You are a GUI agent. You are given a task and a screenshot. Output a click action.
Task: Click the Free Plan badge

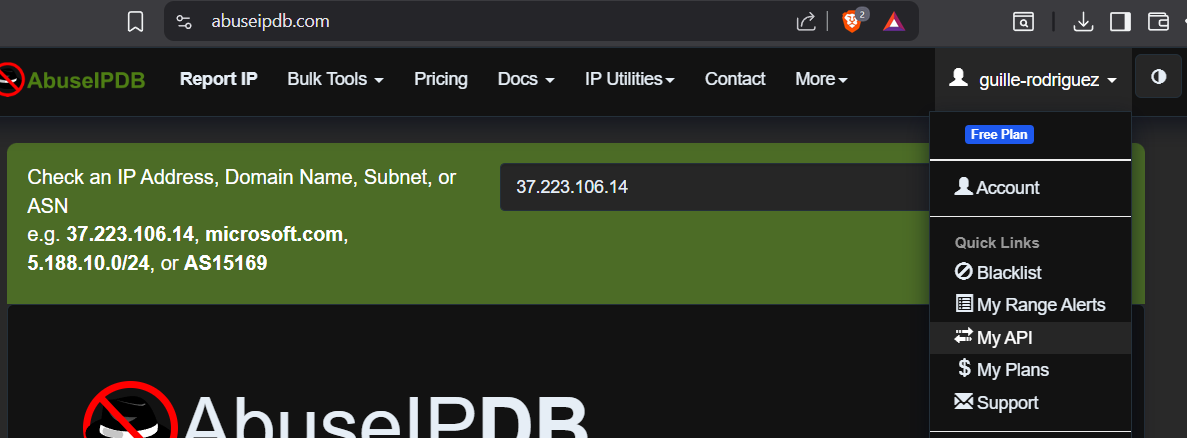999,134
